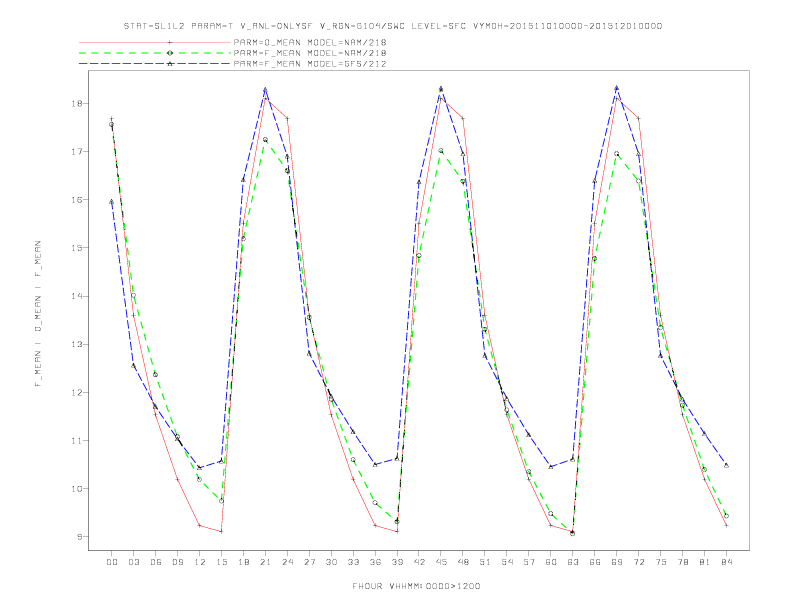This screenshot has height=612, width=792.
Task: Click x-axis tick label 09
Action: [177, 562]
